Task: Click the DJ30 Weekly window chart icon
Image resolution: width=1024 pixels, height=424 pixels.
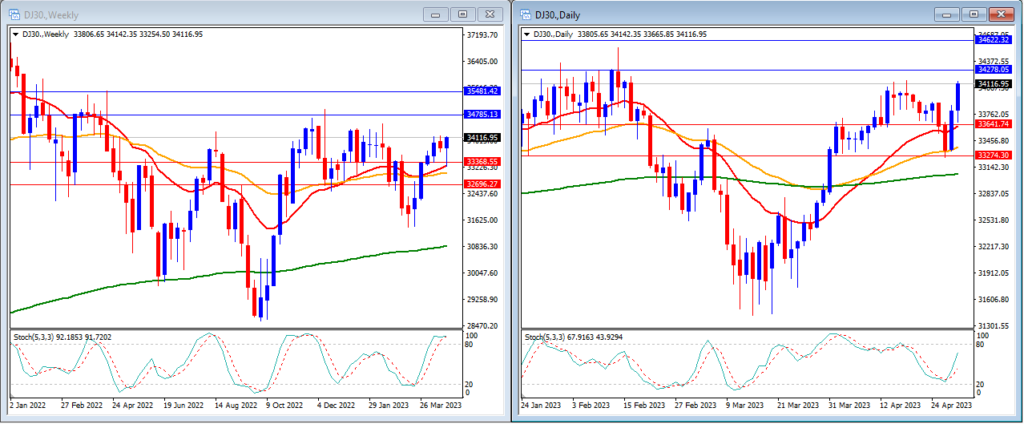Action: [12, 14]
